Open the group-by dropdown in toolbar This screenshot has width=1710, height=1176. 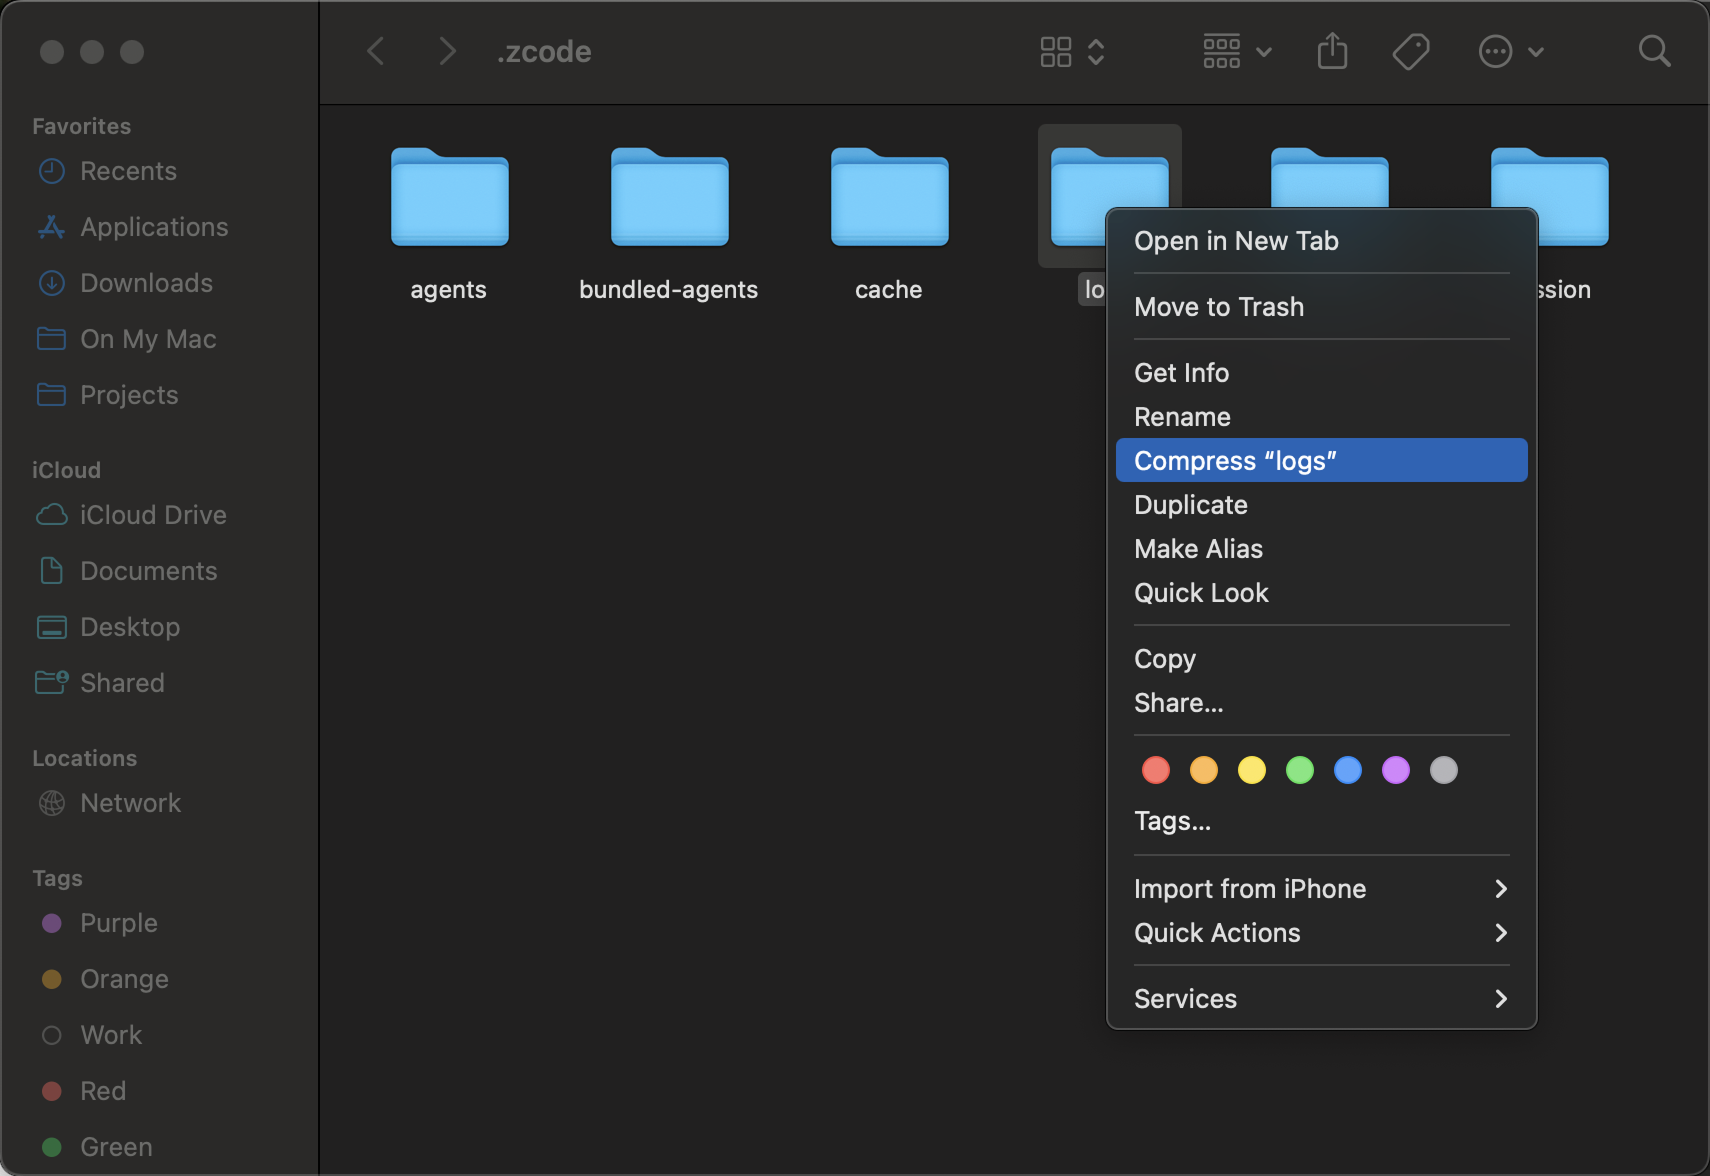click(x=1237, y=51)
